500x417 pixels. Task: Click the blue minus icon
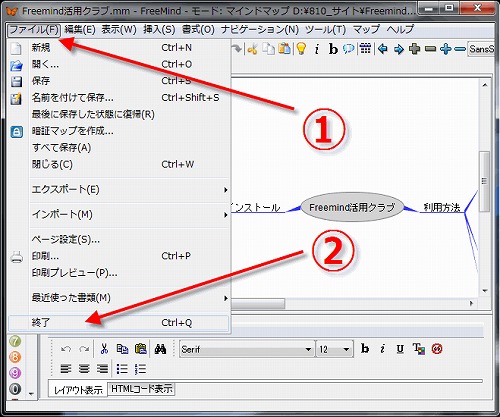[x=460, y=49]
